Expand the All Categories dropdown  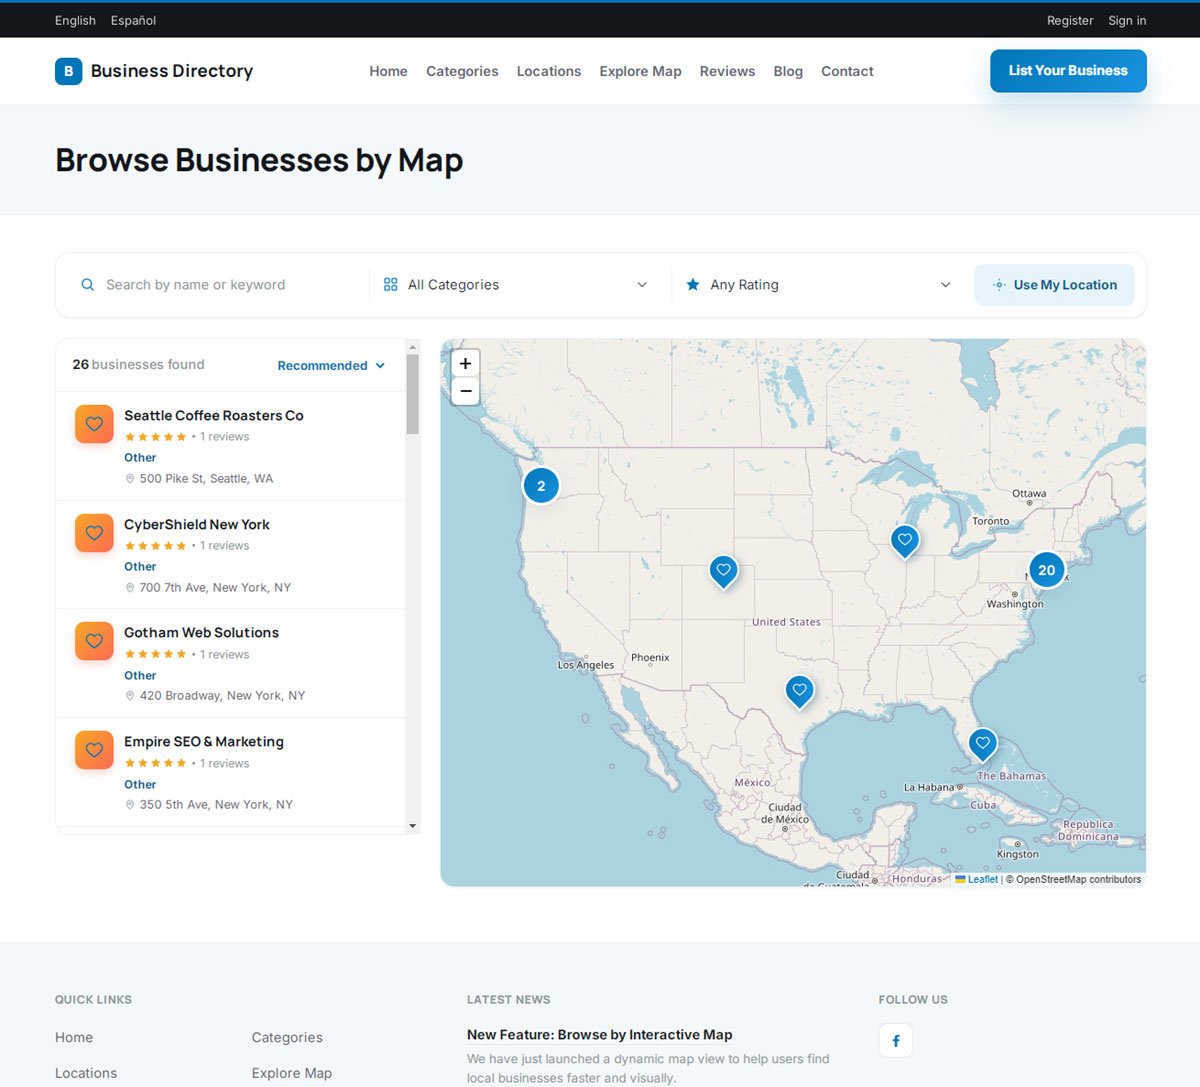click(516, 285)
